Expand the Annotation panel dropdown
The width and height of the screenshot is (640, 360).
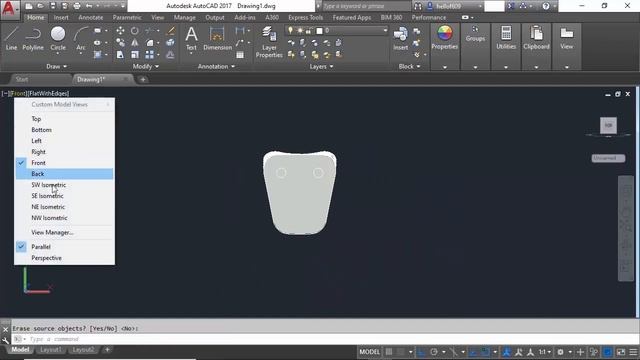point(216,66)
